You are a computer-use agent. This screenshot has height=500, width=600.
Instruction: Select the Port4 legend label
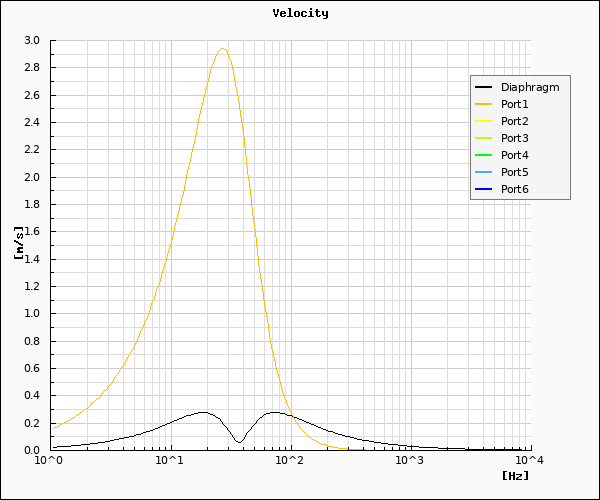(x=514, y=155)
